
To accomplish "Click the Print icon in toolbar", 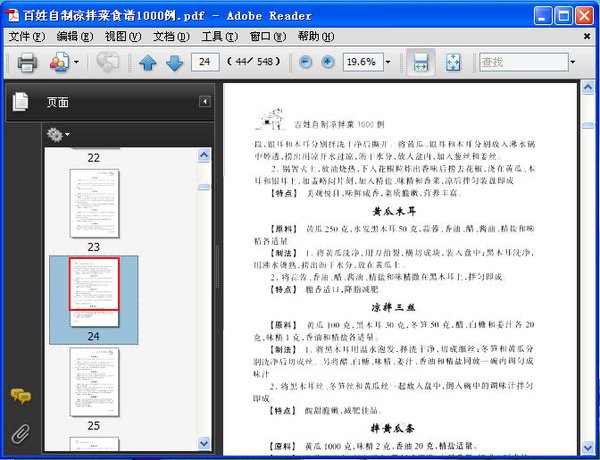I will 27,63.
